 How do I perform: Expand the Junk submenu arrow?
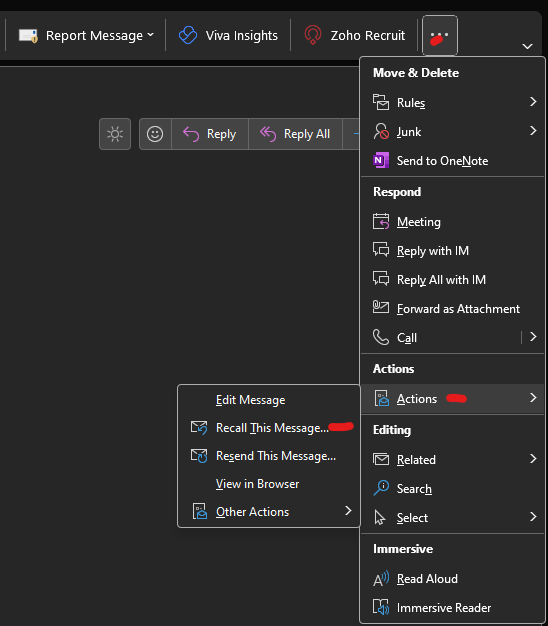pos(533,131)
